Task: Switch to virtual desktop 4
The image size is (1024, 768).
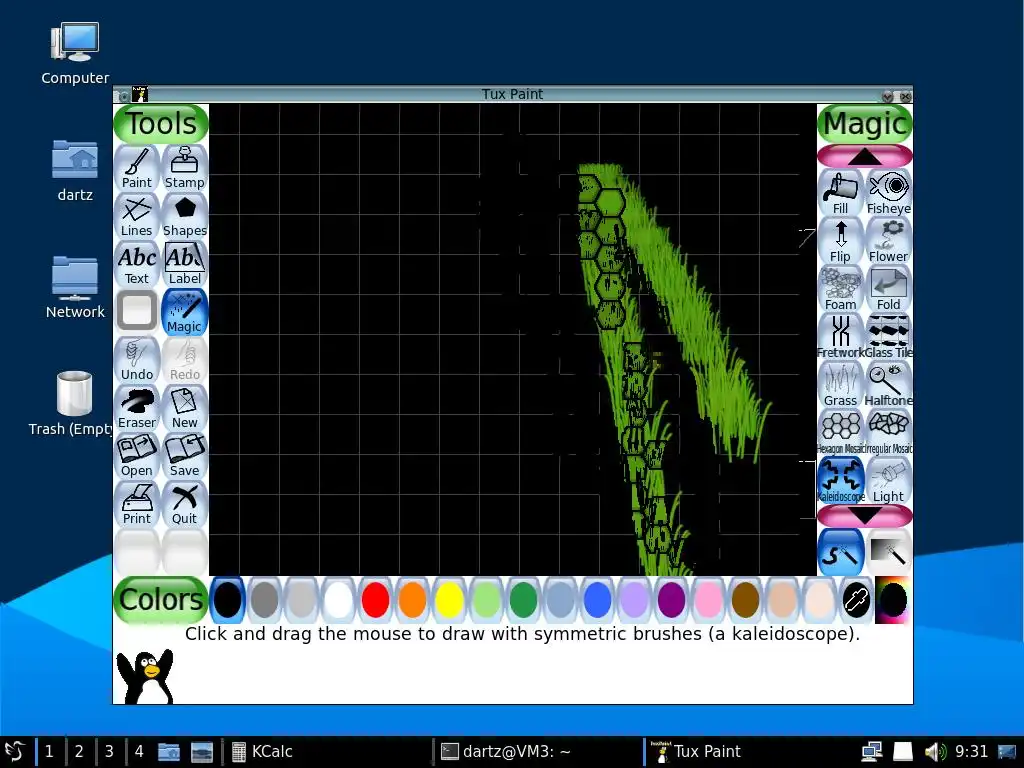Action: click(x=139, y=751)
